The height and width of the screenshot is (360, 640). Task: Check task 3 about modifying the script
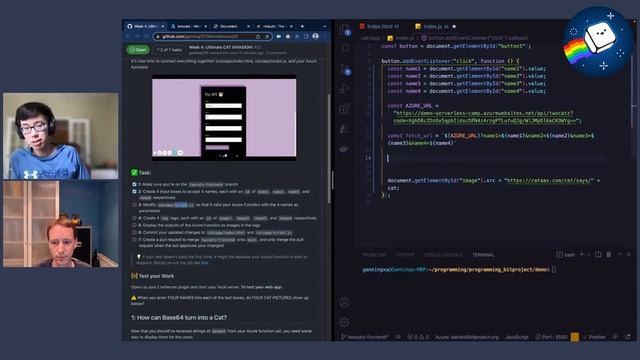(x=134, y=205)
